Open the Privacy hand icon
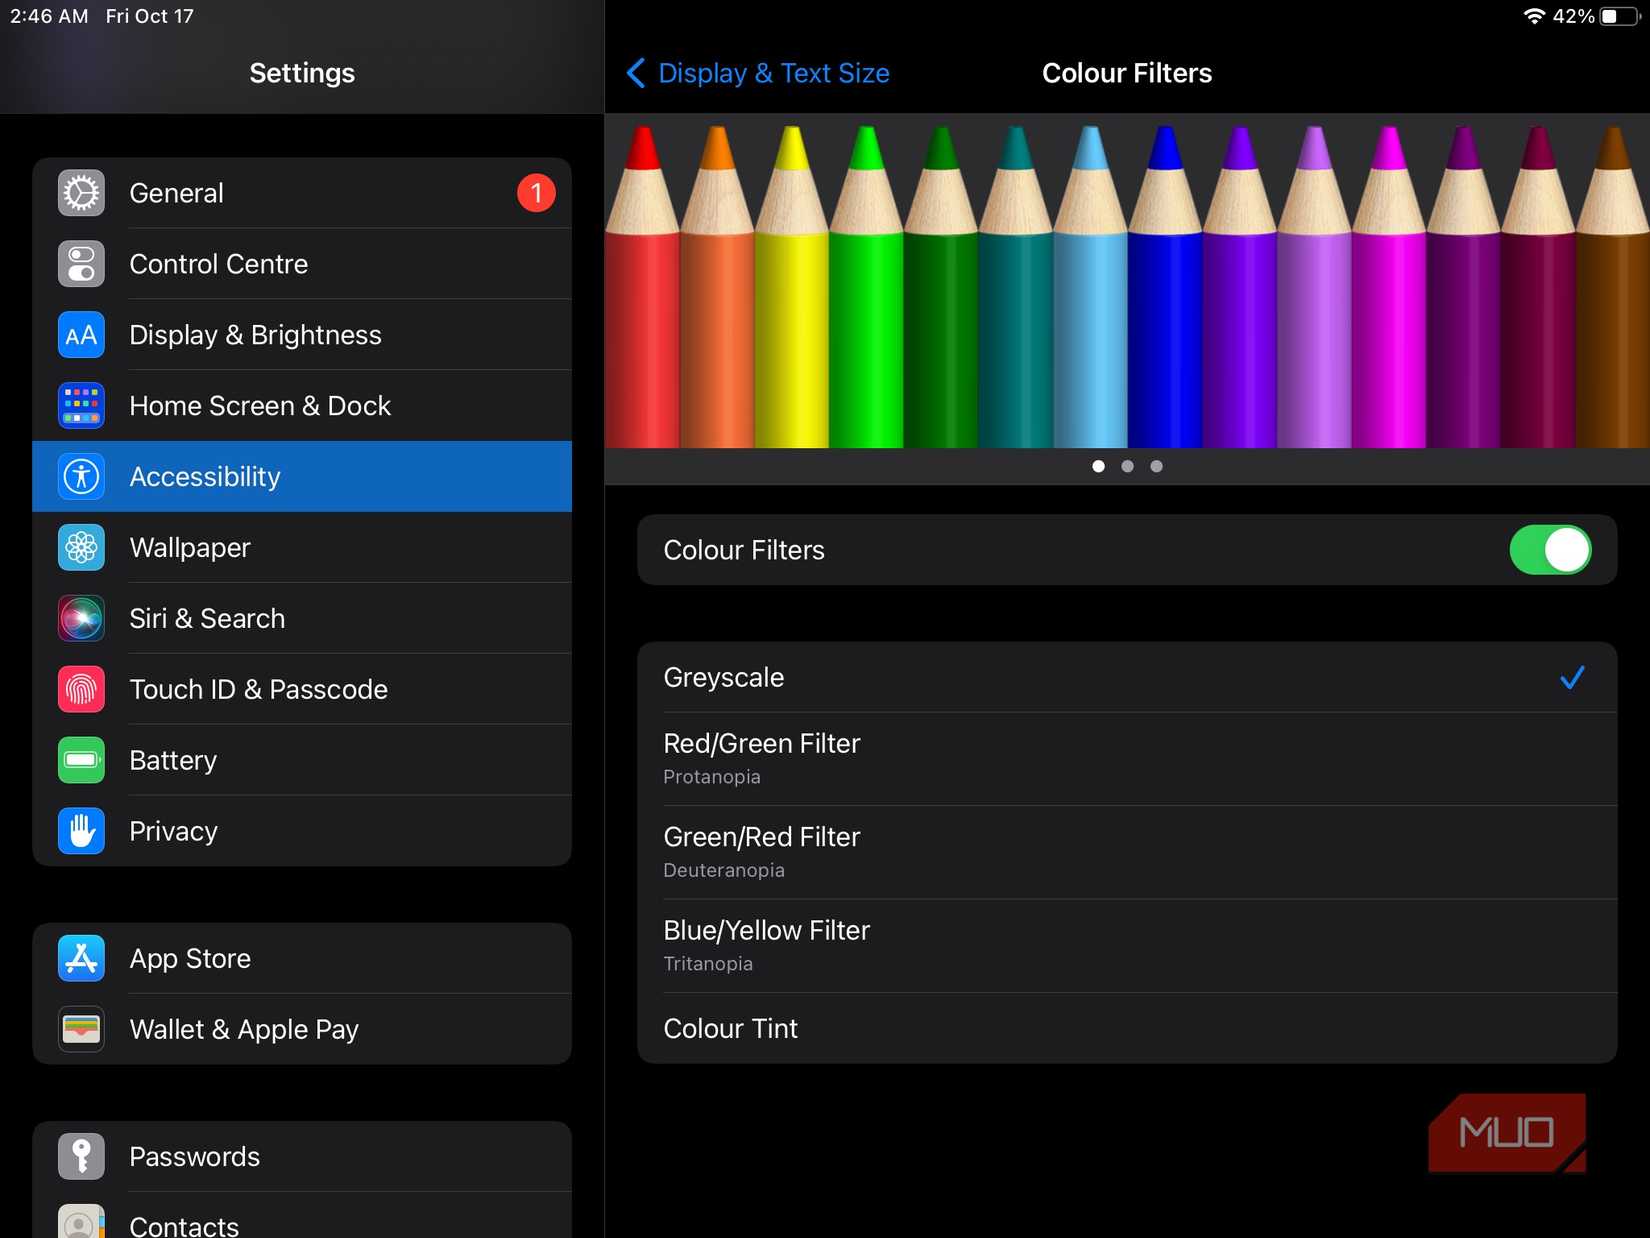This screenshot has width=1650, height=1238. point(81,830)
